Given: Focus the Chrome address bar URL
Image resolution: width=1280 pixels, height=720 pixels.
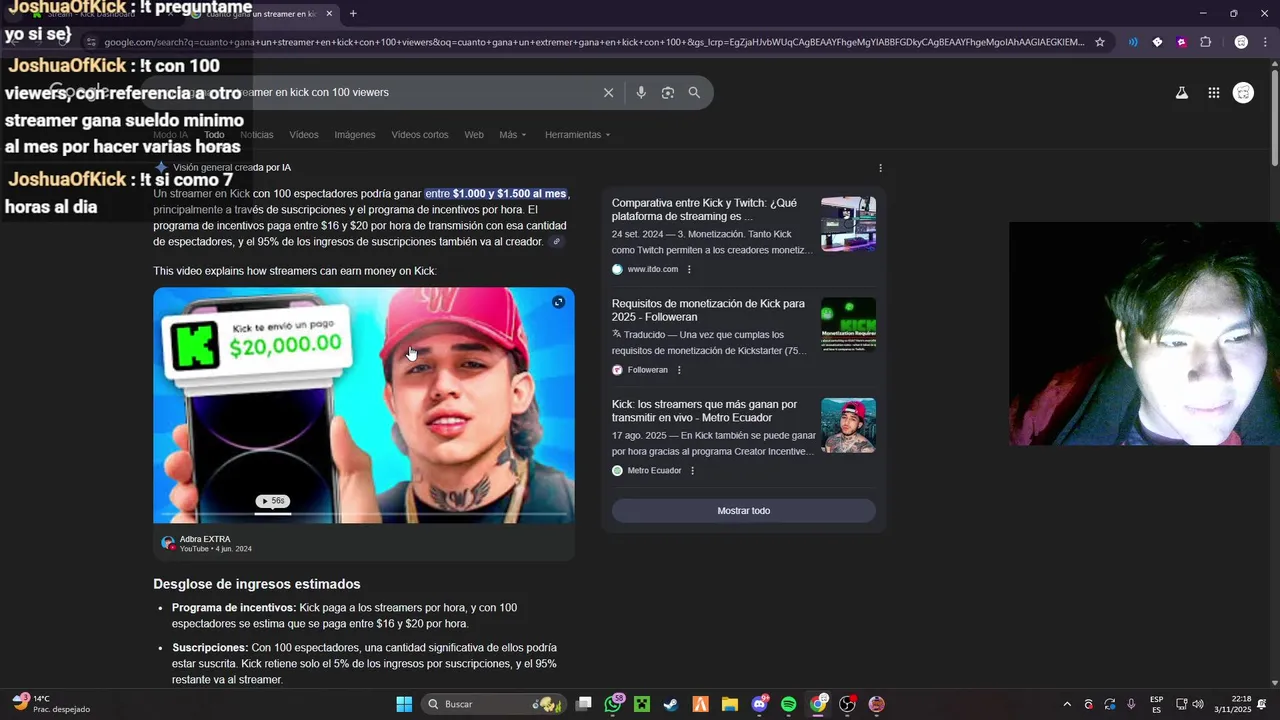Looking at the screenshot, I should click(x=594, y=42).
